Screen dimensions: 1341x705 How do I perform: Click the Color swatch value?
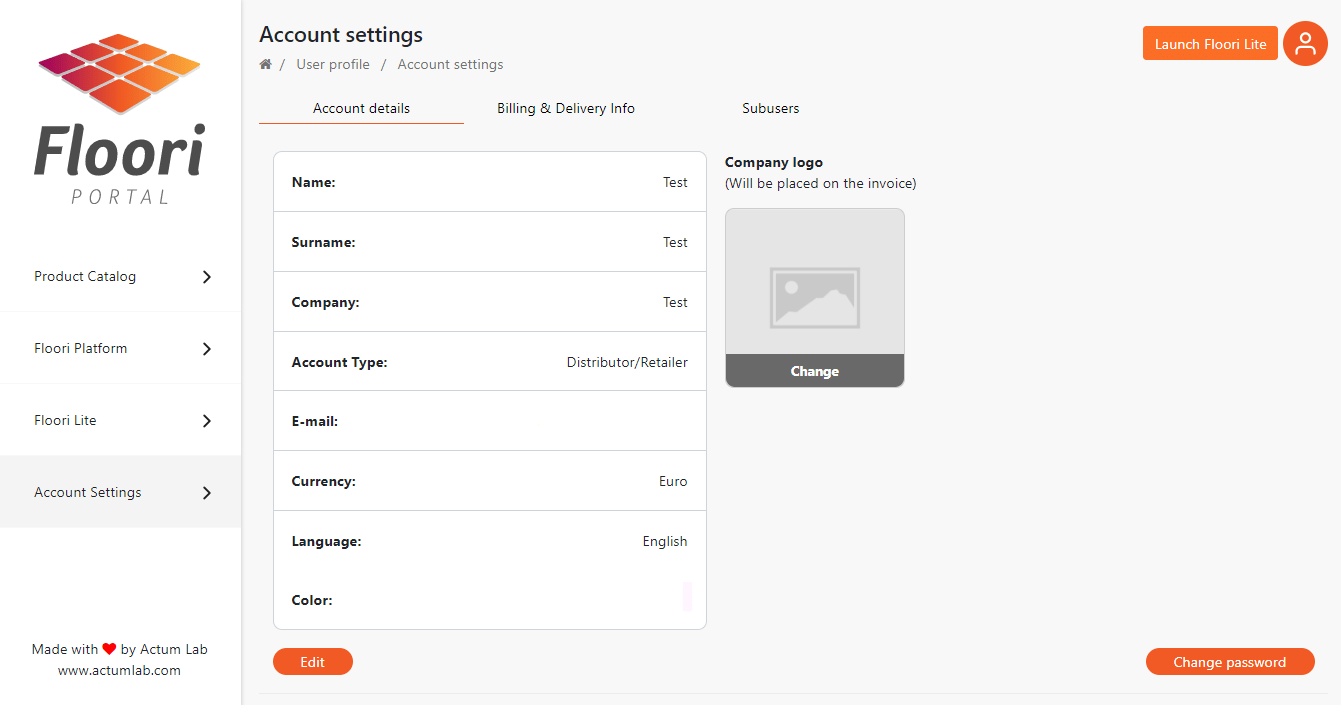[x=687, y=596]
